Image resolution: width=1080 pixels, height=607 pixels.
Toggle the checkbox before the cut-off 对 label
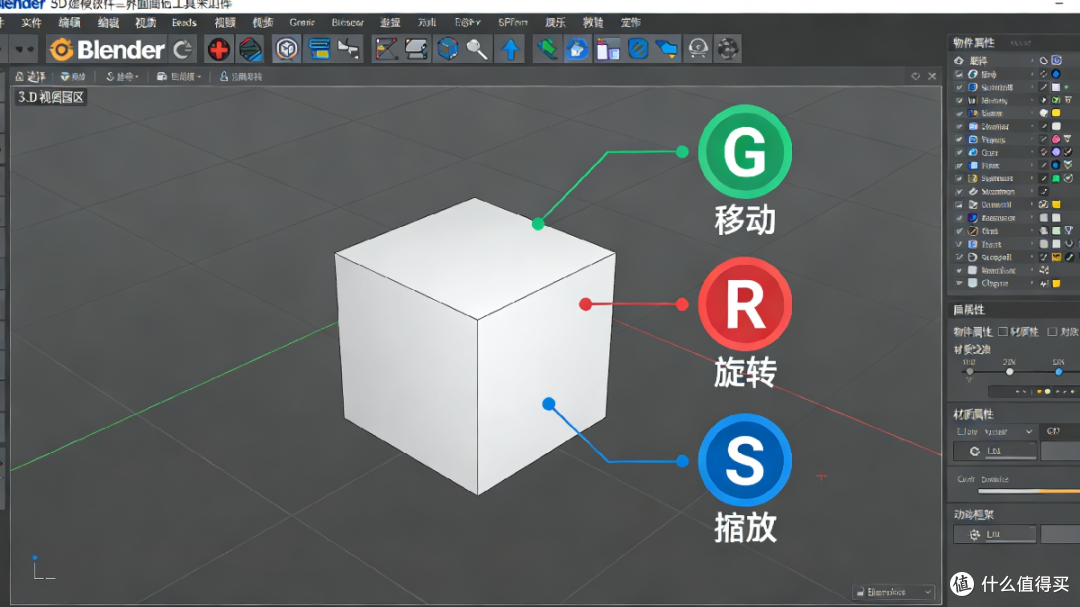(1052, 332)
